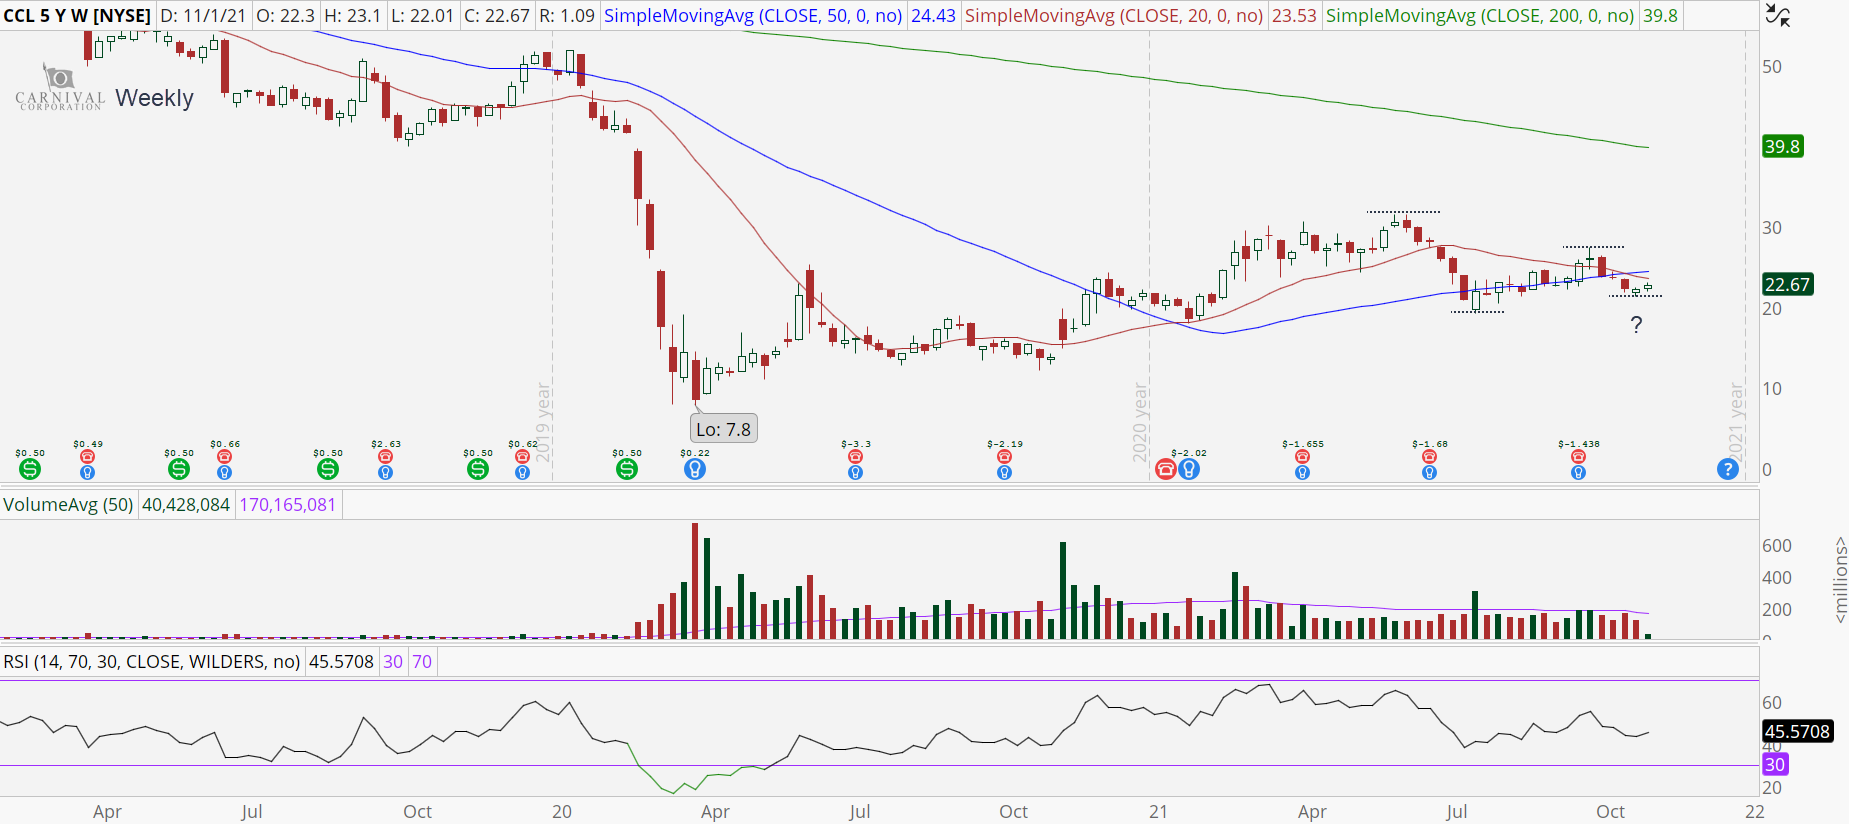The height and width of the screenshot is (824, 1849).
Task: Click the 50-period SMA value 24.43
Action: pyautogui.click(x=933, y=16)
